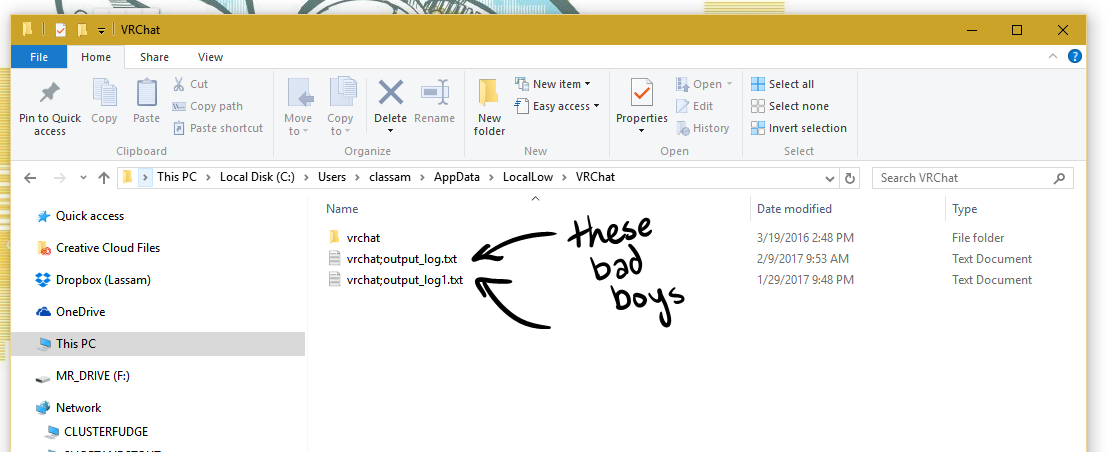1117x452 pixels.
Task: Click Paste shortcut
Action: click(218, 128)
